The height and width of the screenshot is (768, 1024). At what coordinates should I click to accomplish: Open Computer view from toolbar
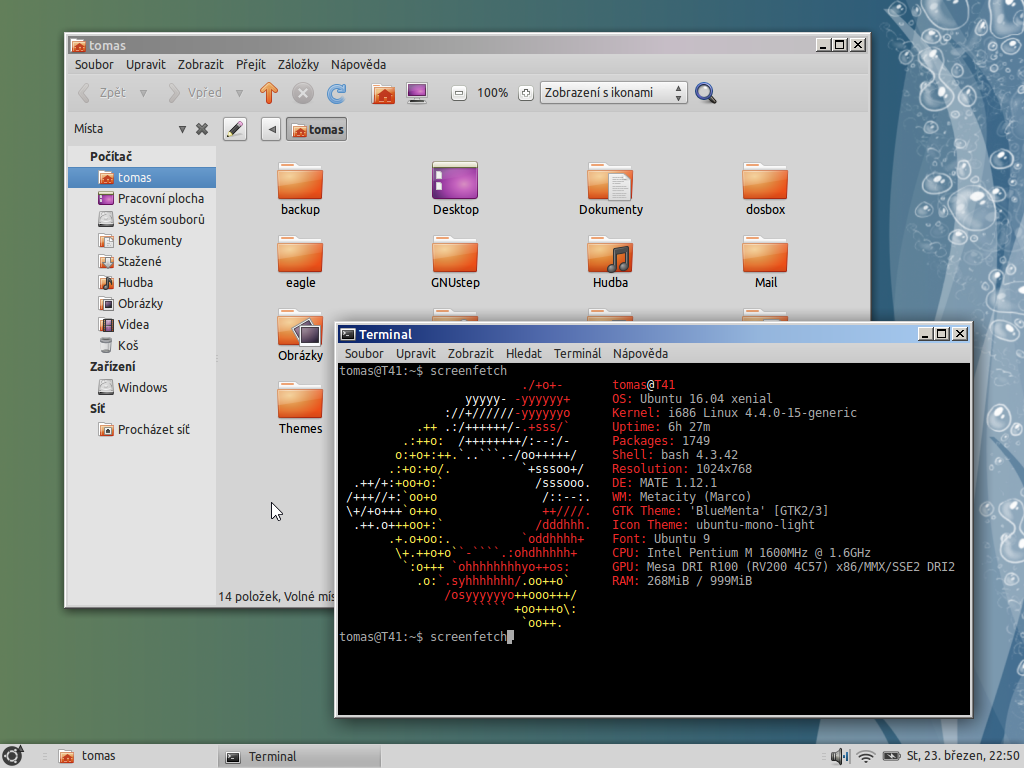pyautogui.click(x=417, y=93)
